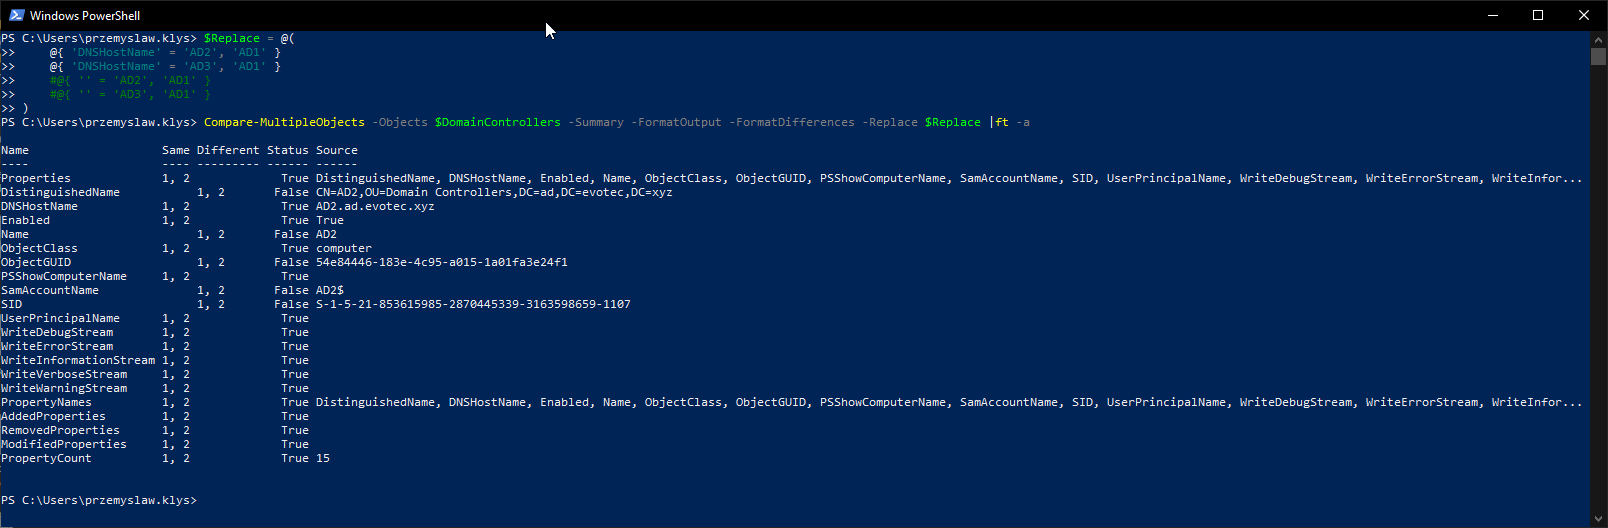Click the PropertyCount value 15

point(323,458)
